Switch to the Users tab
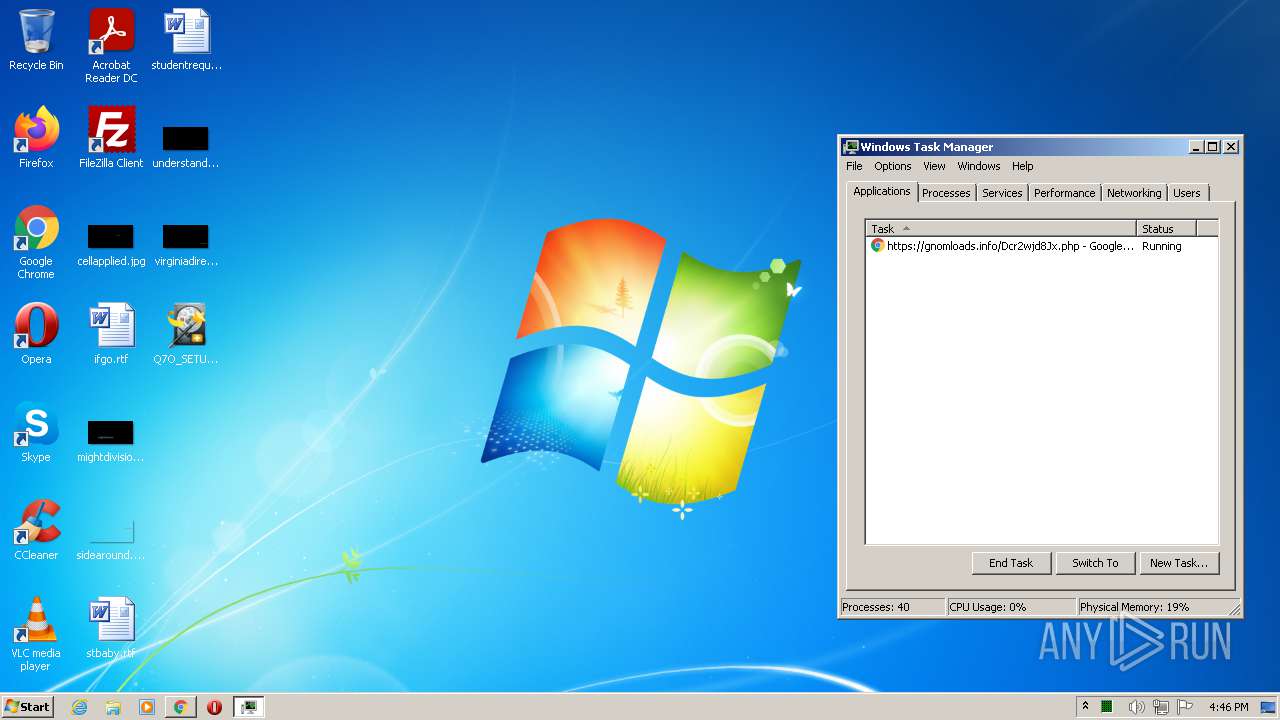Screen dimensions: 1280x720 pos(1187,193)
